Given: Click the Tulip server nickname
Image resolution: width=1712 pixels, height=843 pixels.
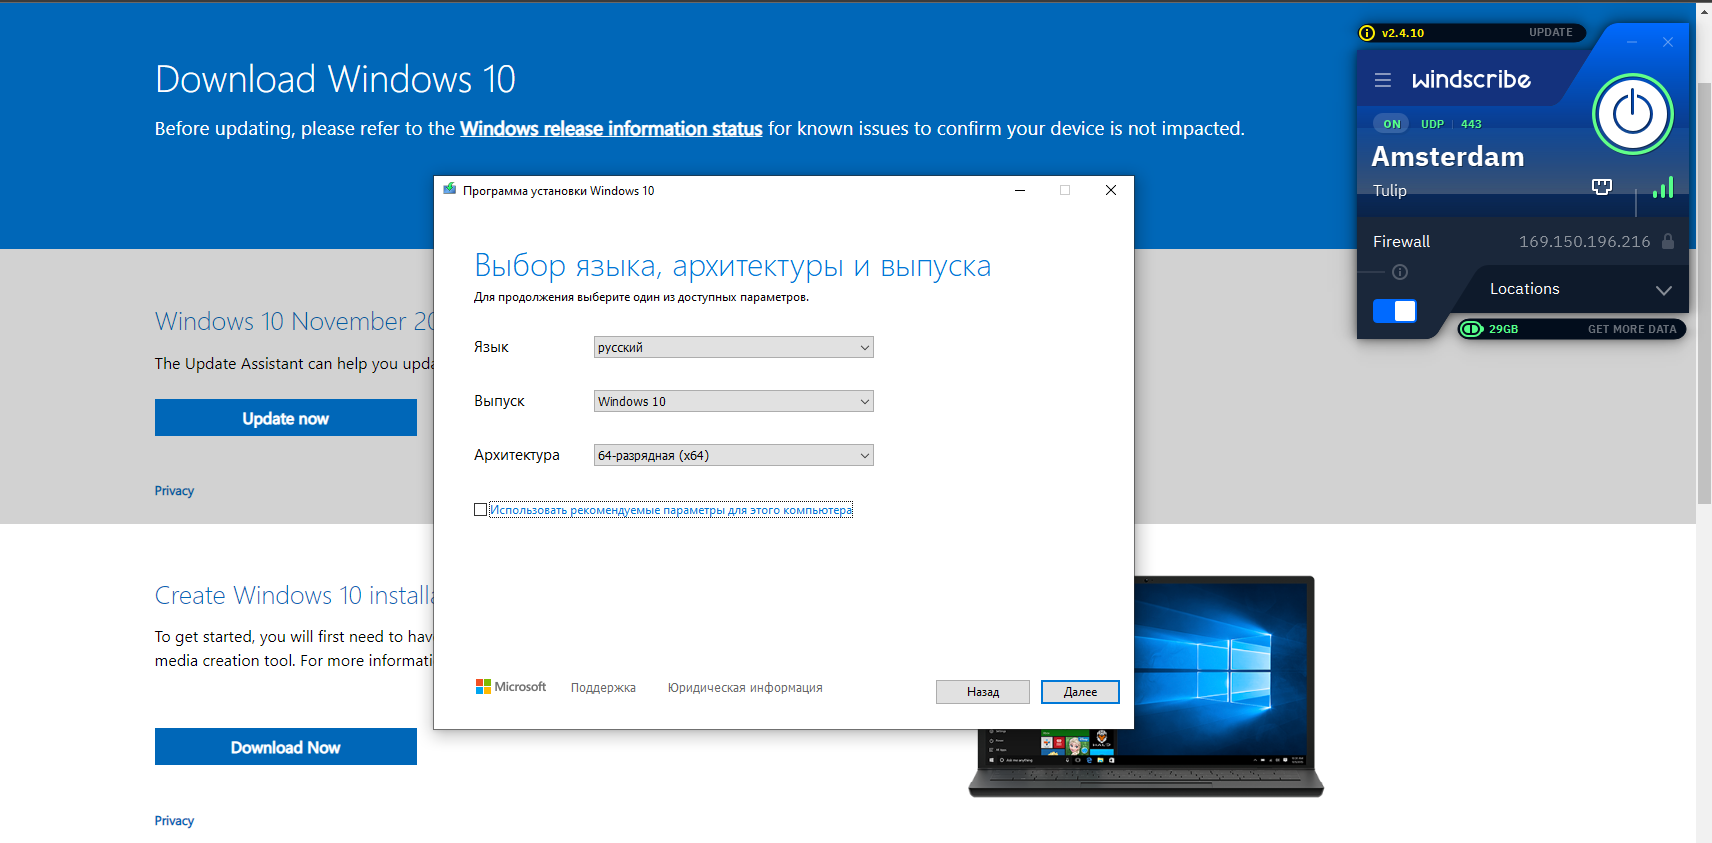Looking at the screenshot, I should click(1389, 190).
